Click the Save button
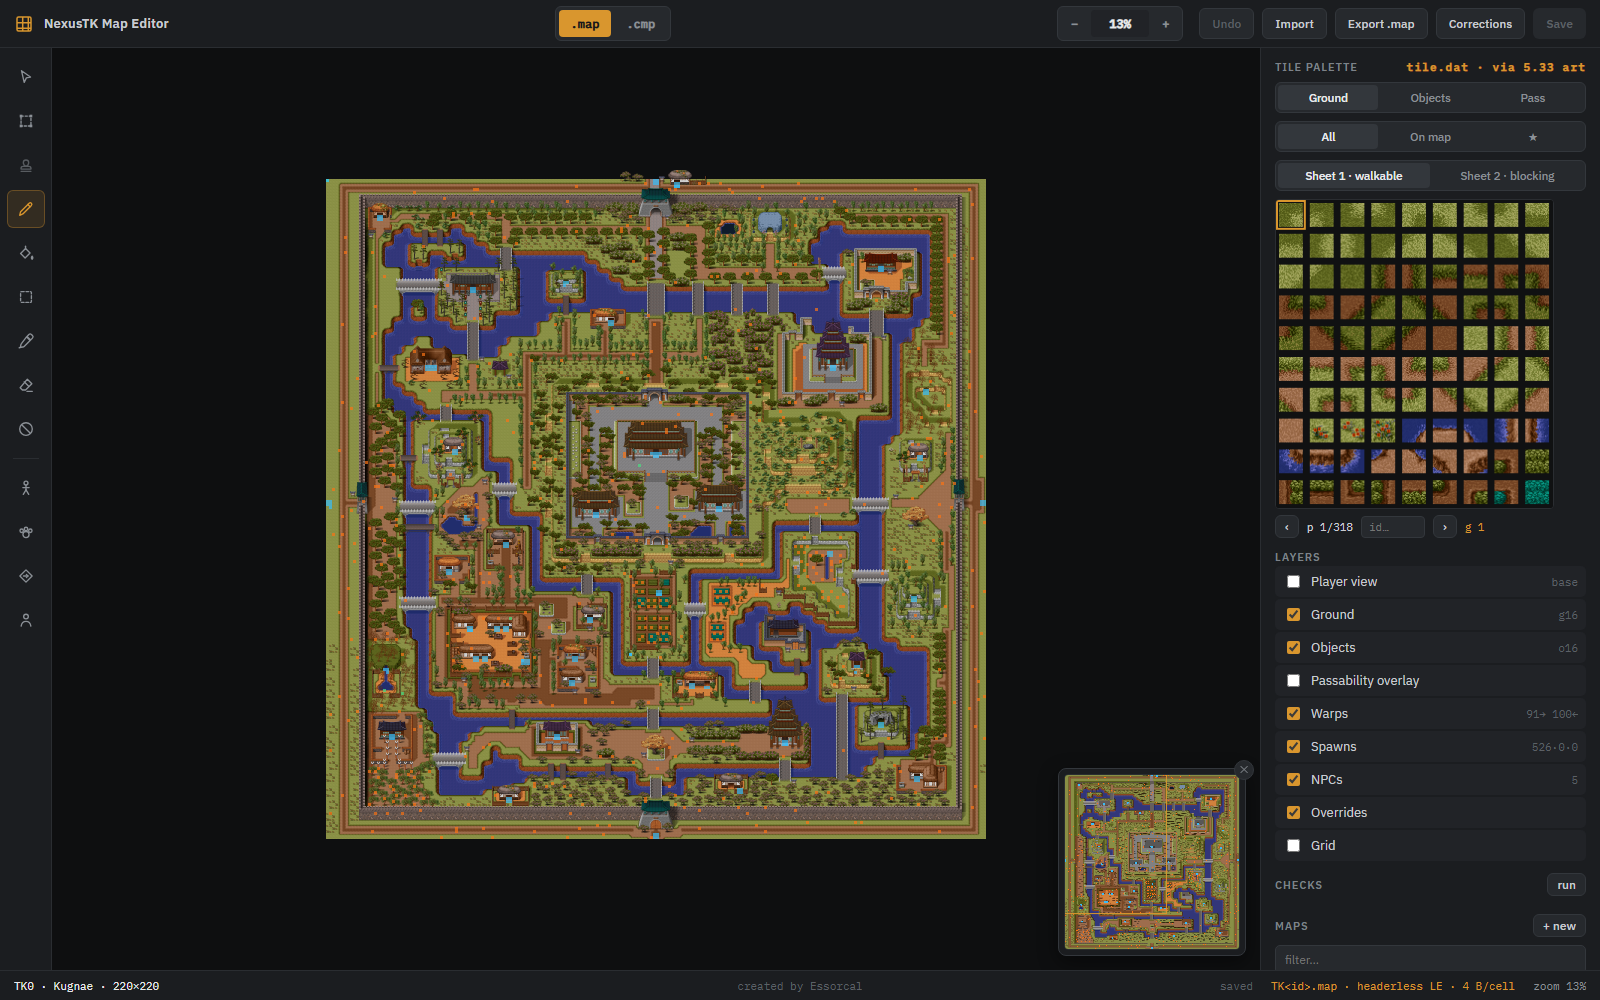The height and width of the screenshot is (1000, 1600). [x=1559, y=24]
